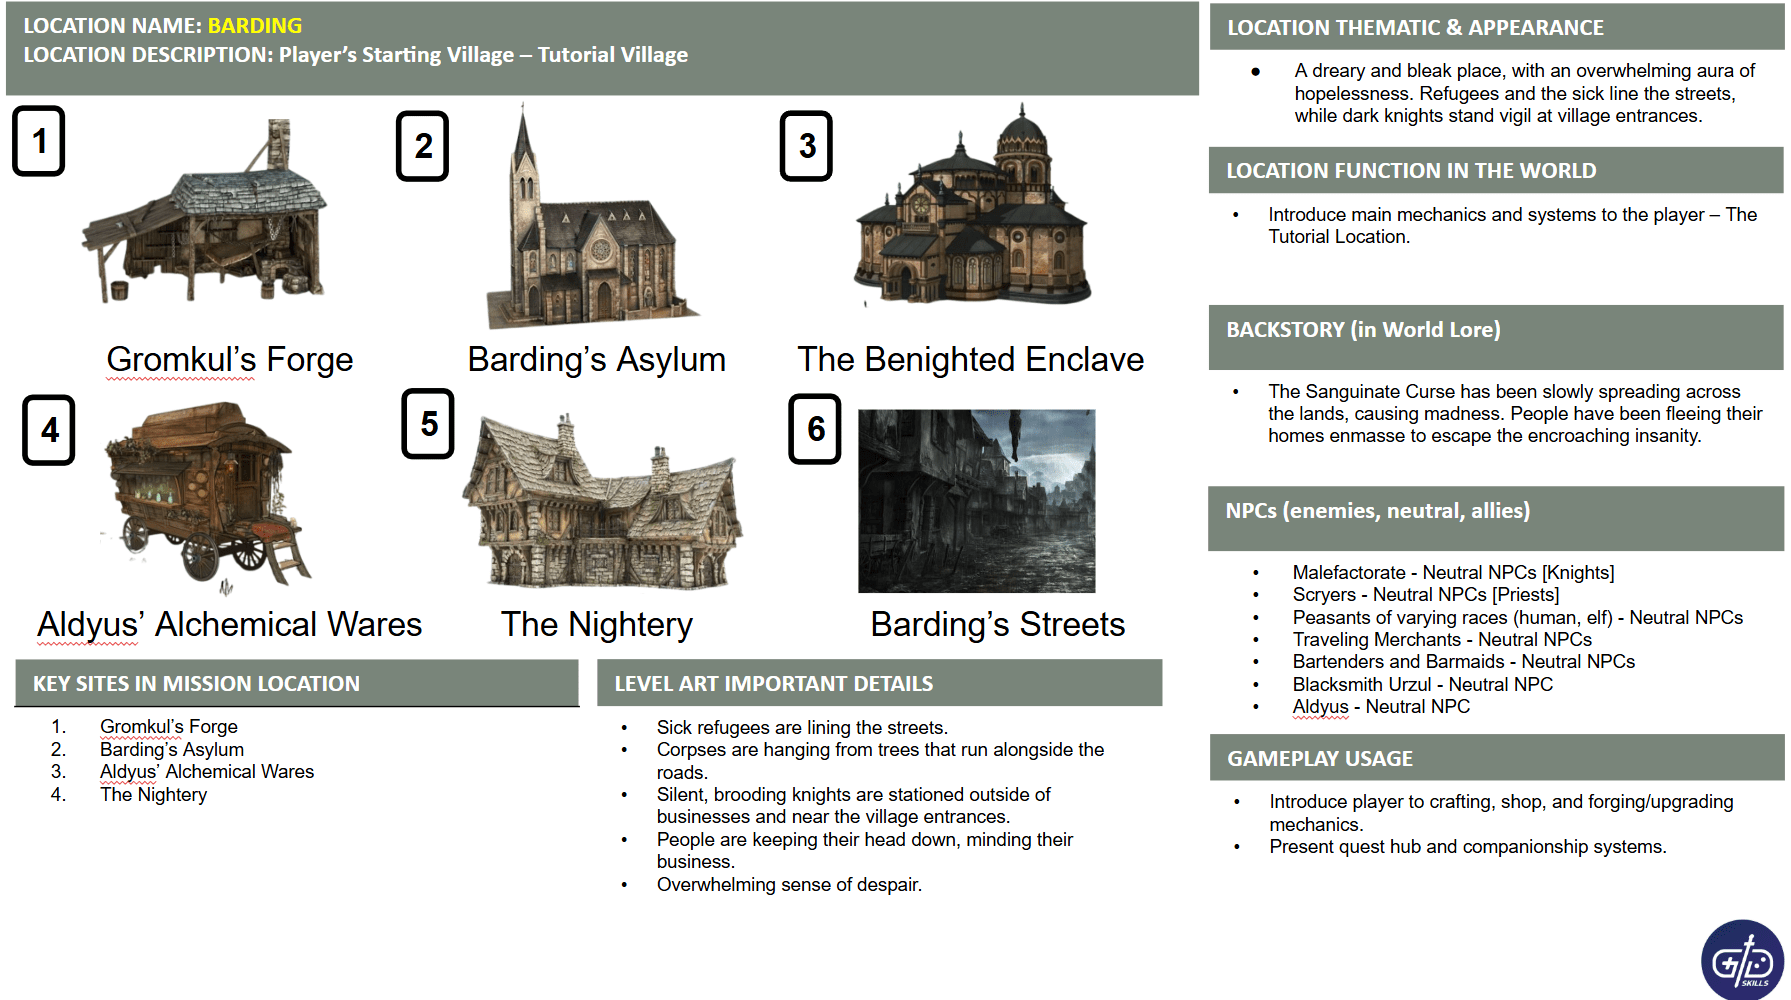Click the GD Skills logo in the corner

1742,960
